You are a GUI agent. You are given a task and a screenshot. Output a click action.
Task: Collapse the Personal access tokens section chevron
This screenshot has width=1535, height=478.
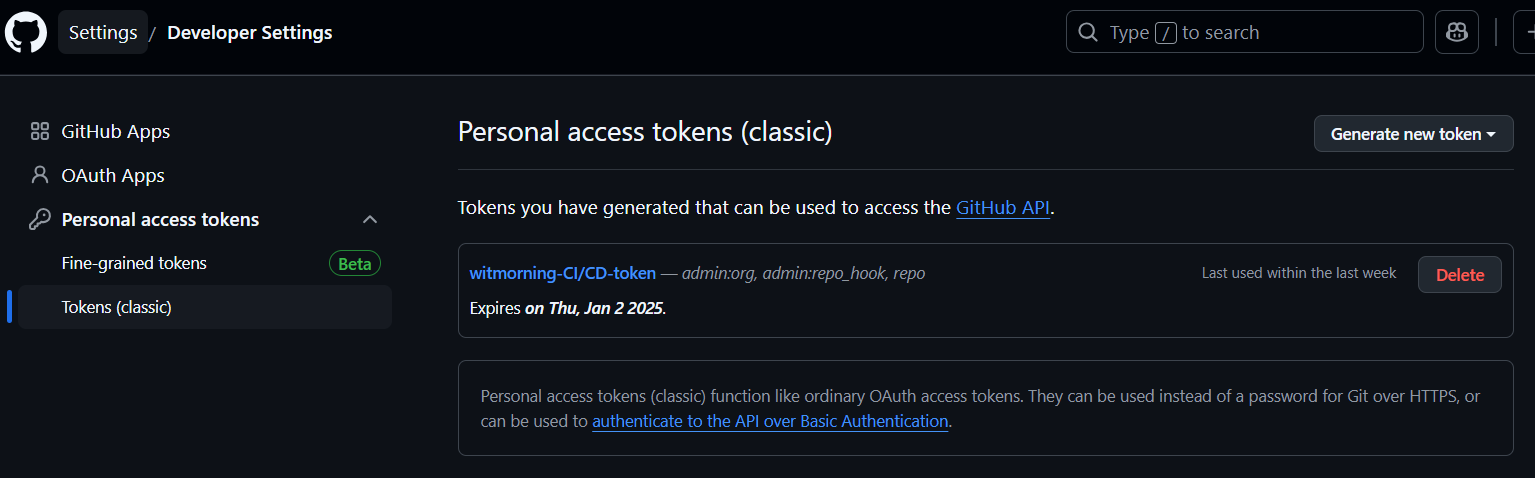[370, 219]
